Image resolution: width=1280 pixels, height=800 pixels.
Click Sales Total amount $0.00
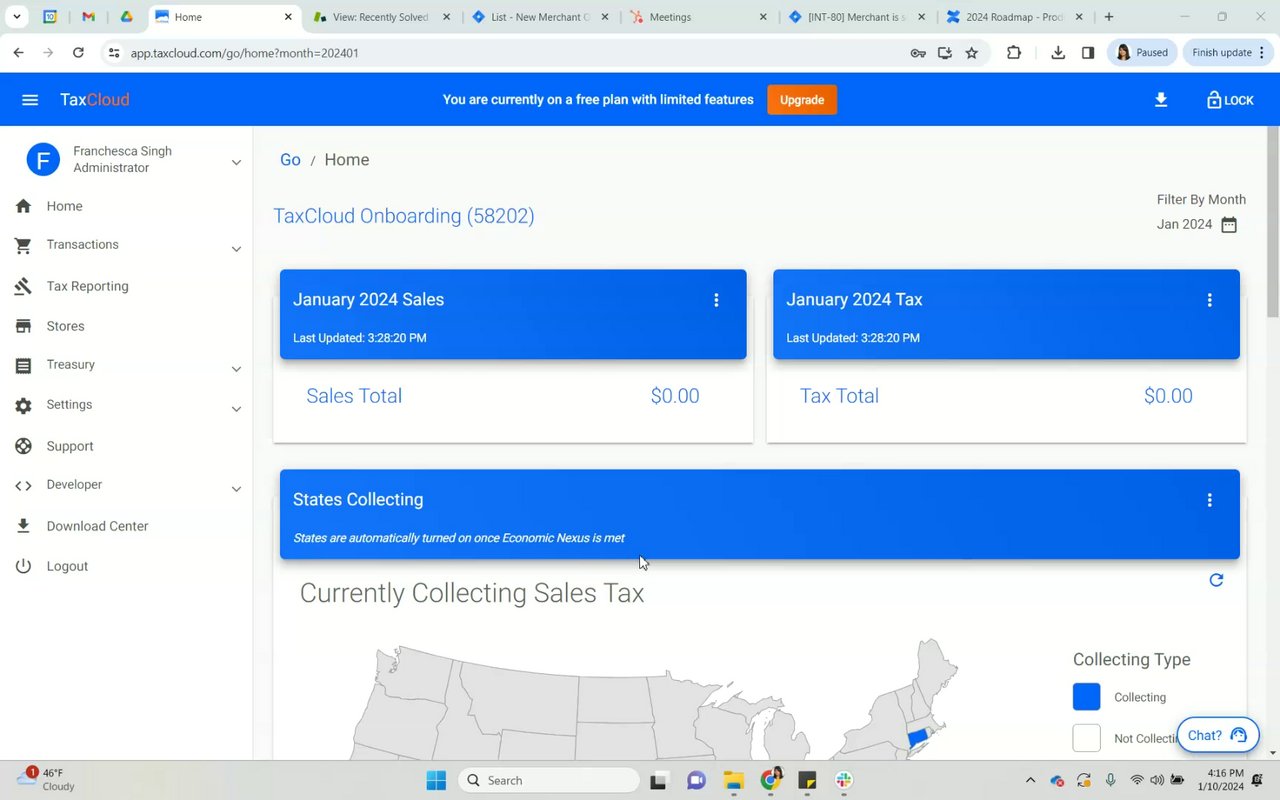coord(675,396)
